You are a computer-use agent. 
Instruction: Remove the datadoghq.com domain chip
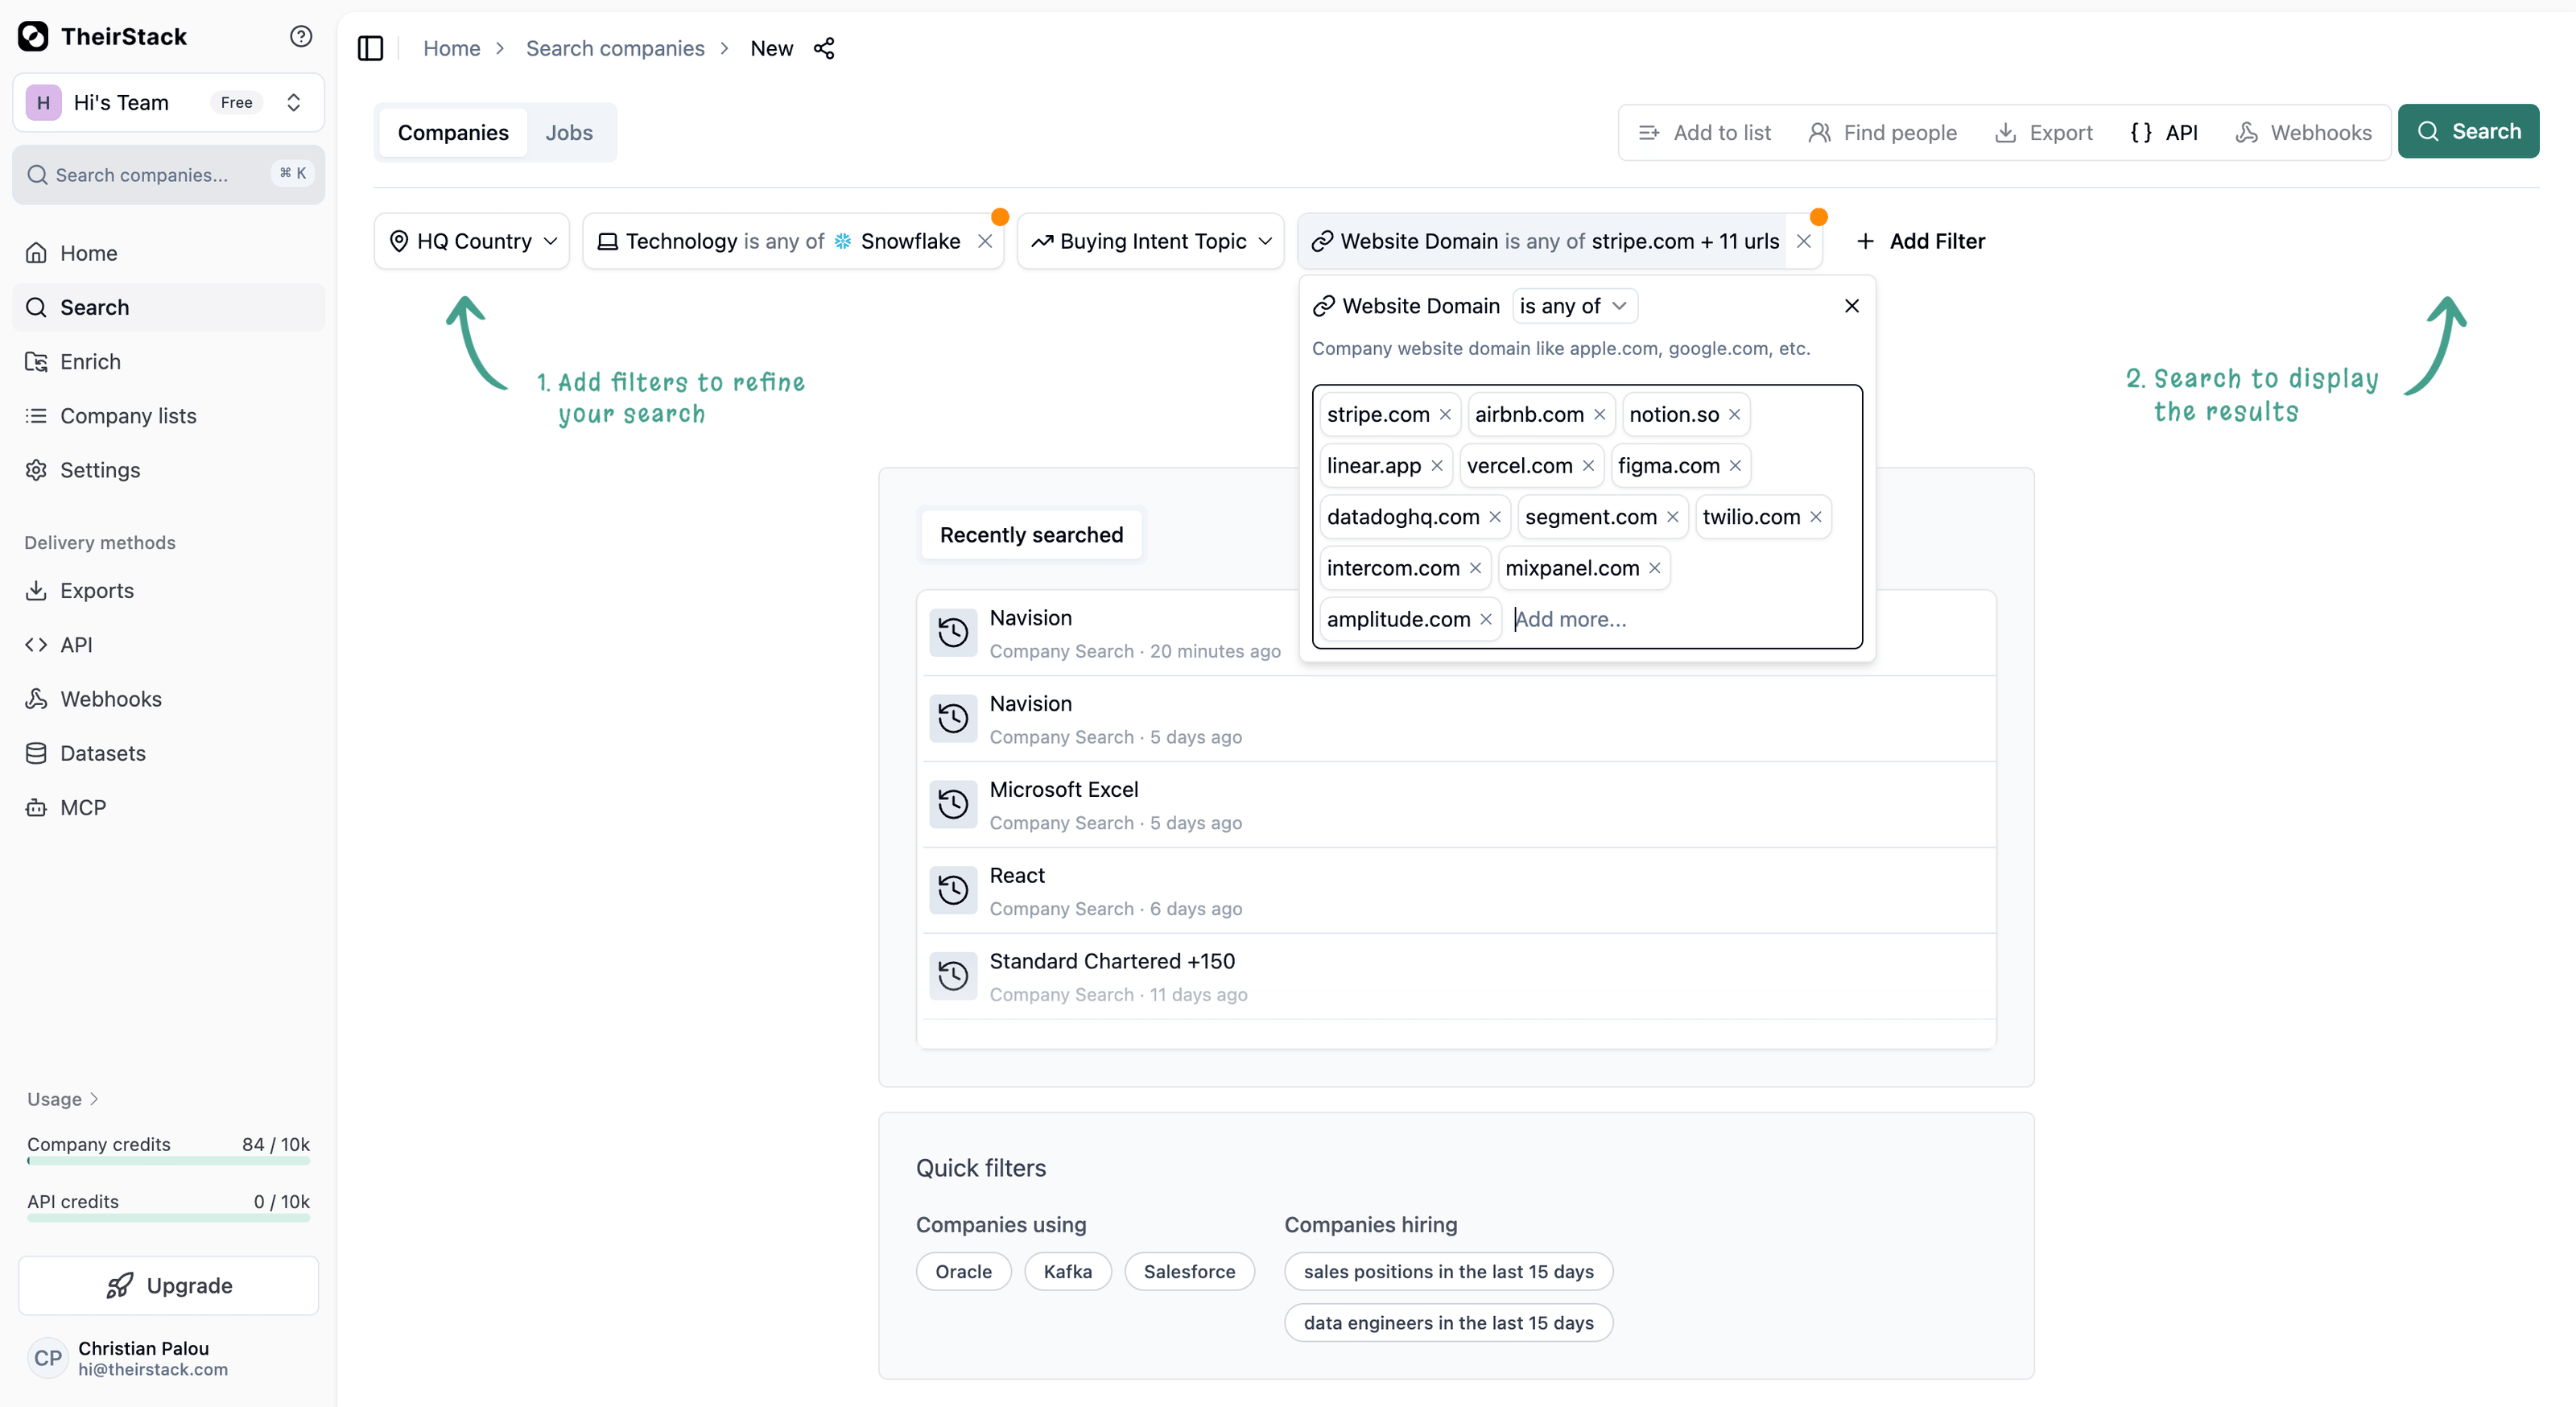pyautogui.click(x=1495, y=517)
